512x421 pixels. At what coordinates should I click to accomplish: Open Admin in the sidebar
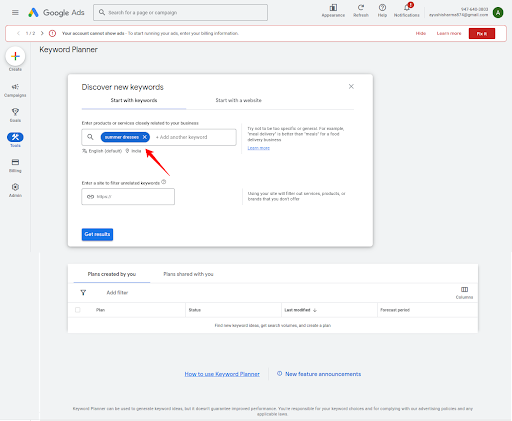click(x=15, y=190)
